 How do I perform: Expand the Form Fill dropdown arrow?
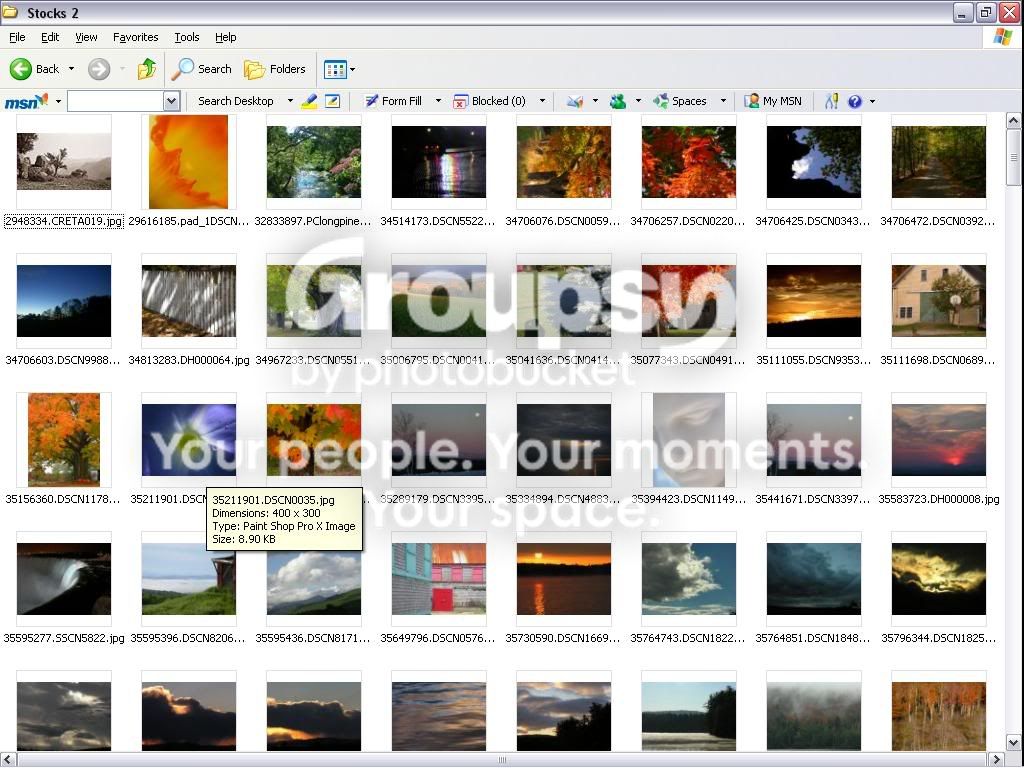pyautogui.click(x=438, y=101)
